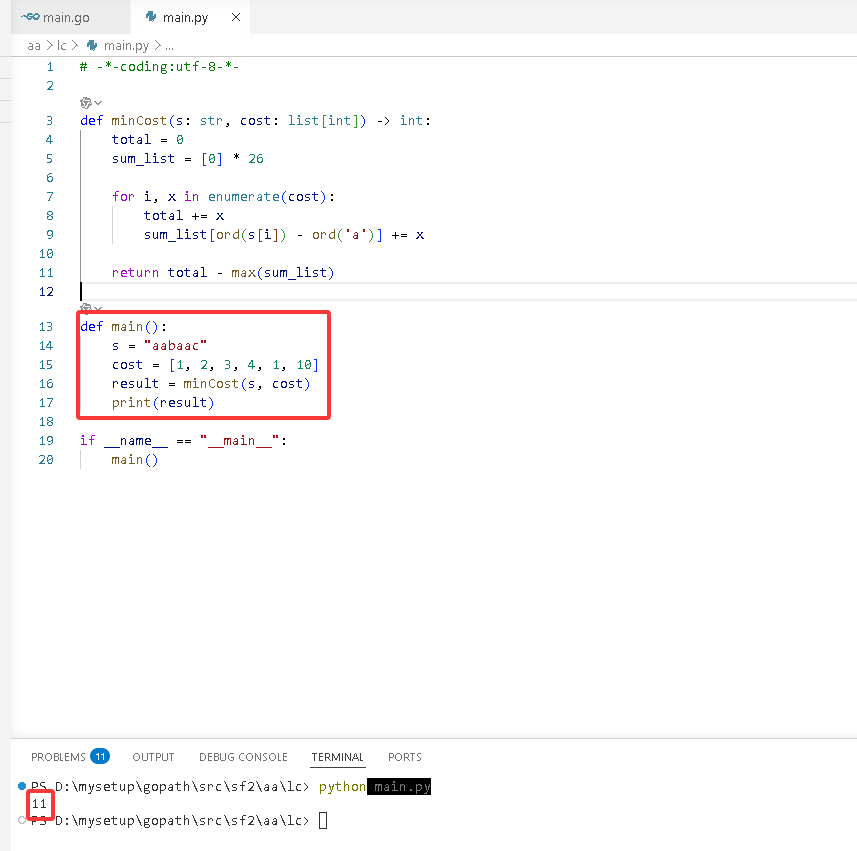Click the hollow prompt marker in terminal

tap(22, 820)
